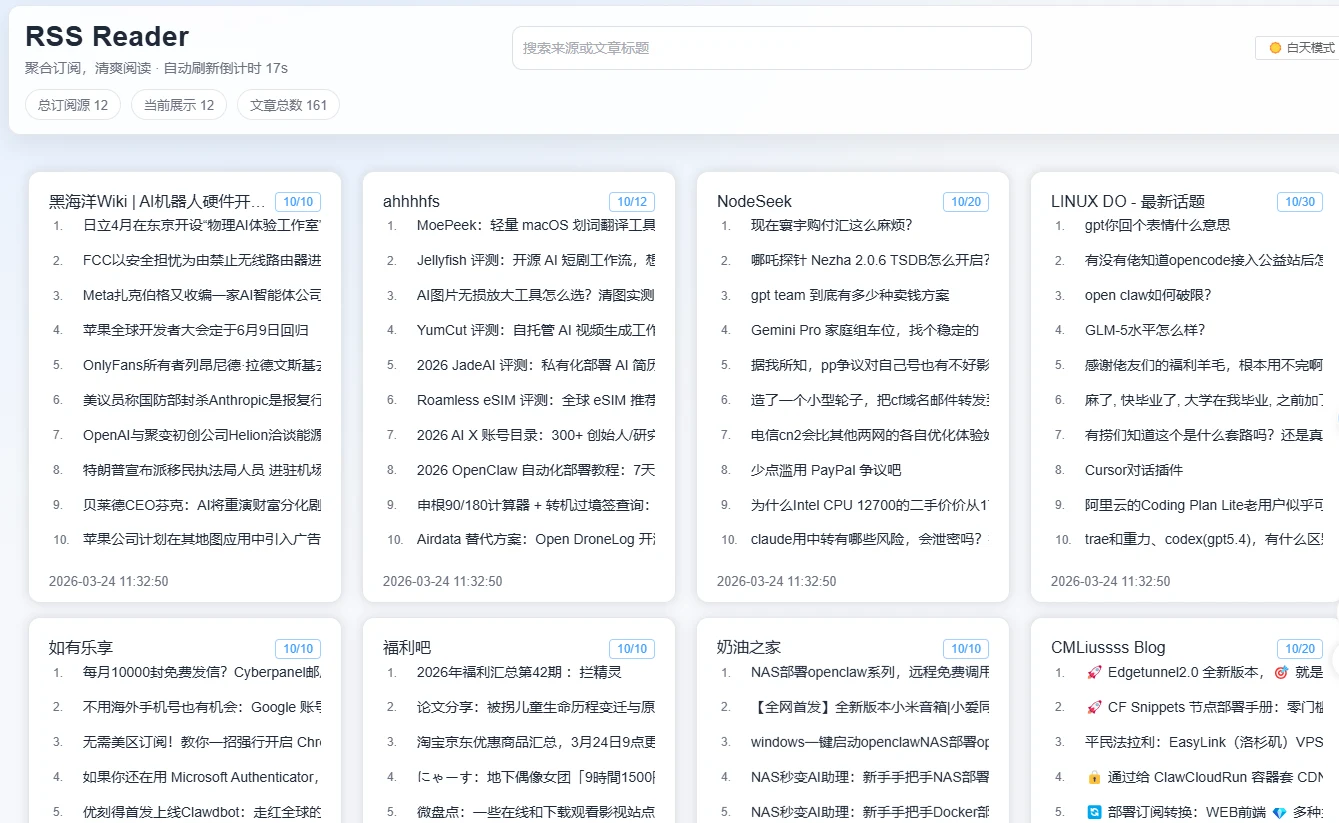Open the CMLiussss Blog feed title
The image size is (1339, 823).
point(1108,648)
